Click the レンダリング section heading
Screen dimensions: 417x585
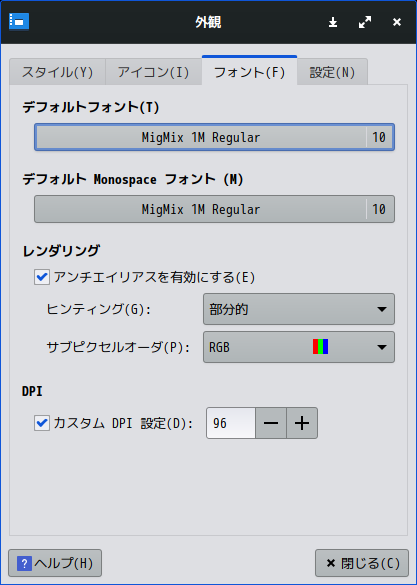61,250
